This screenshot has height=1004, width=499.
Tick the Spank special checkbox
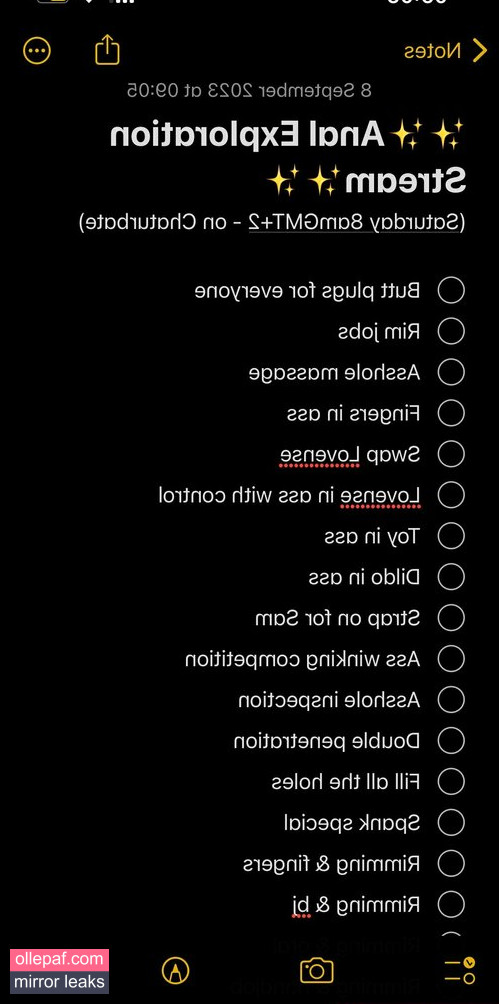(x=451, y=822)
